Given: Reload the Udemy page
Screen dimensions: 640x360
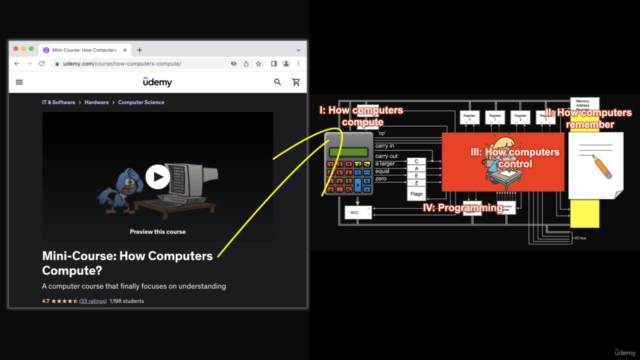Looking at the screenshot, I should [42, 64].
